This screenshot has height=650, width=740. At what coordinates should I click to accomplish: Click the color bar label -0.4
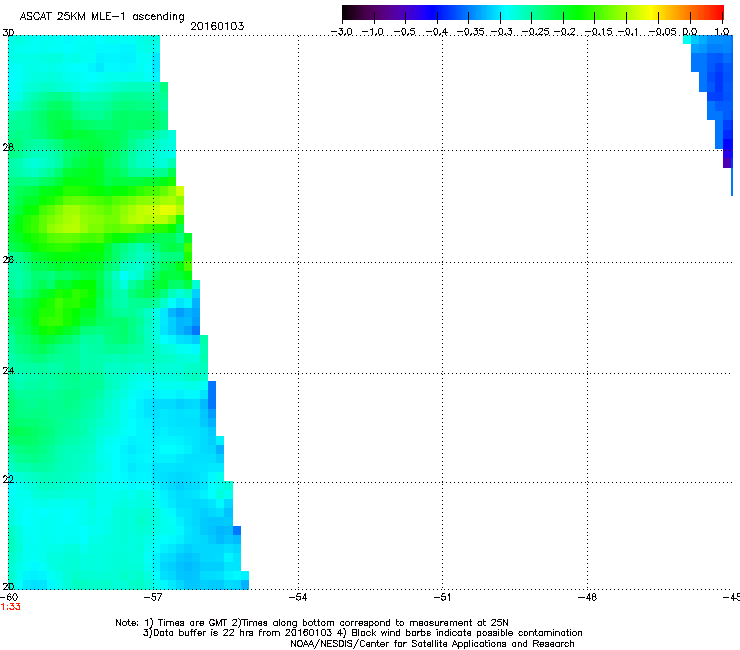437,32
